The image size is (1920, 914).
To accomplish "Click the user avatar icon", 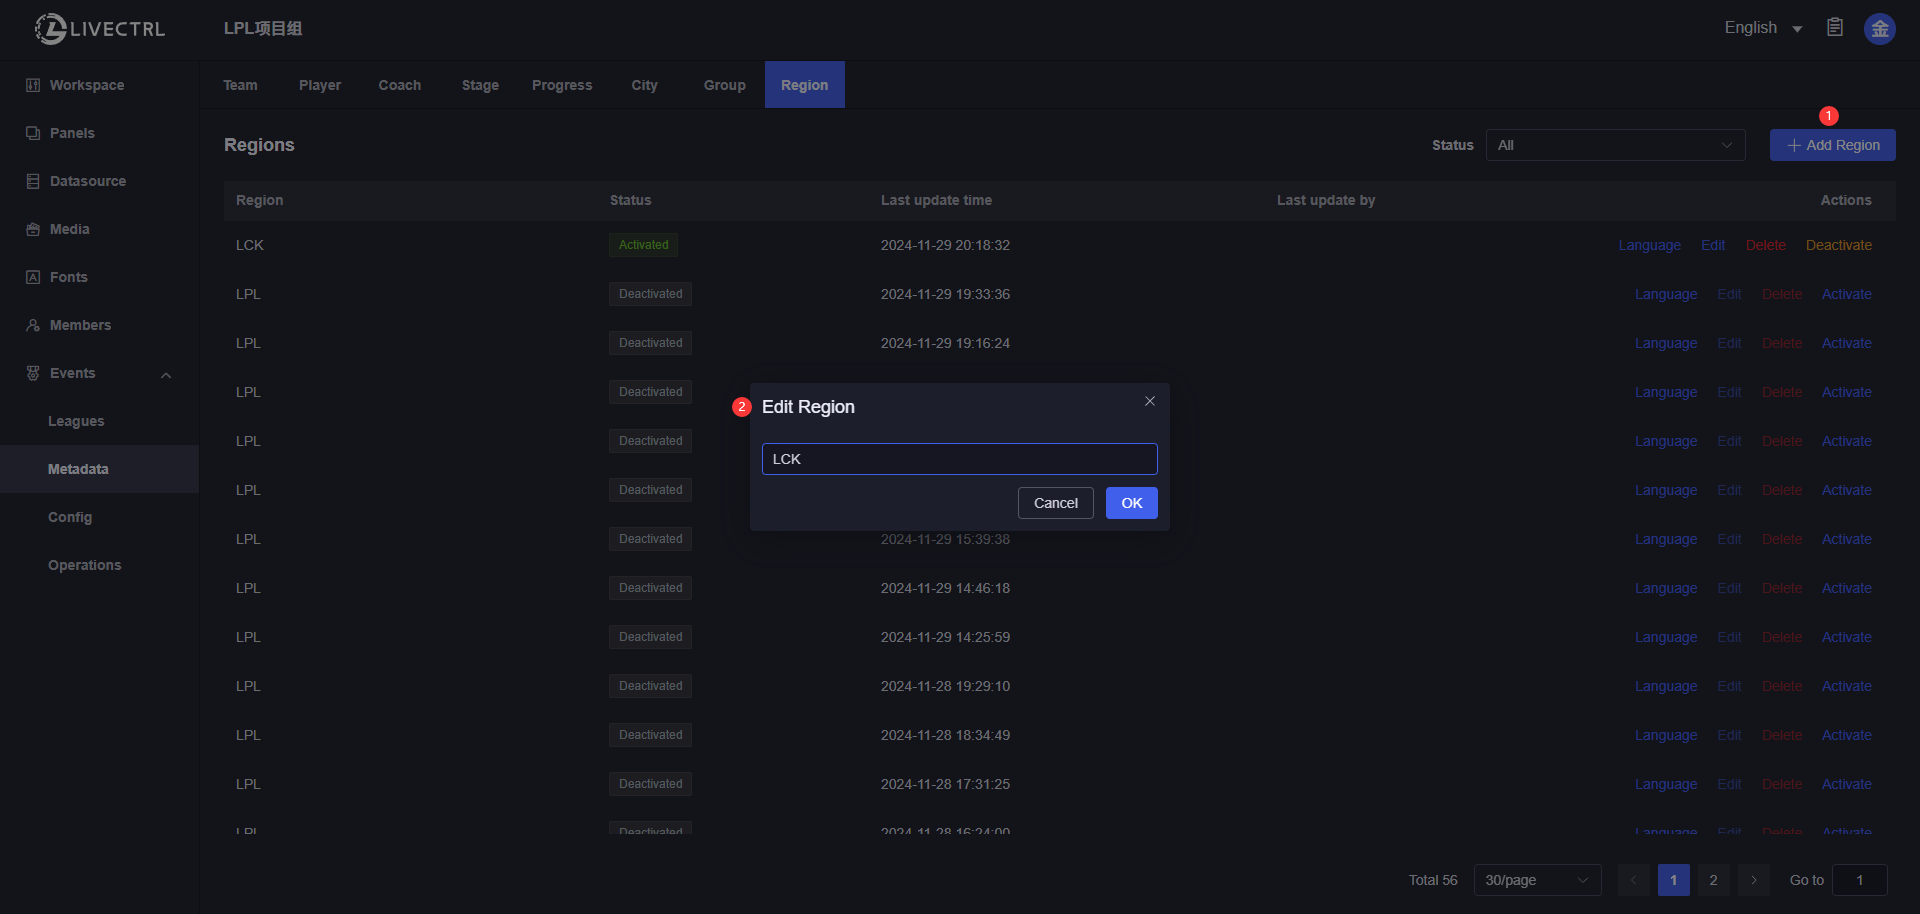I will click(1879, 29).
